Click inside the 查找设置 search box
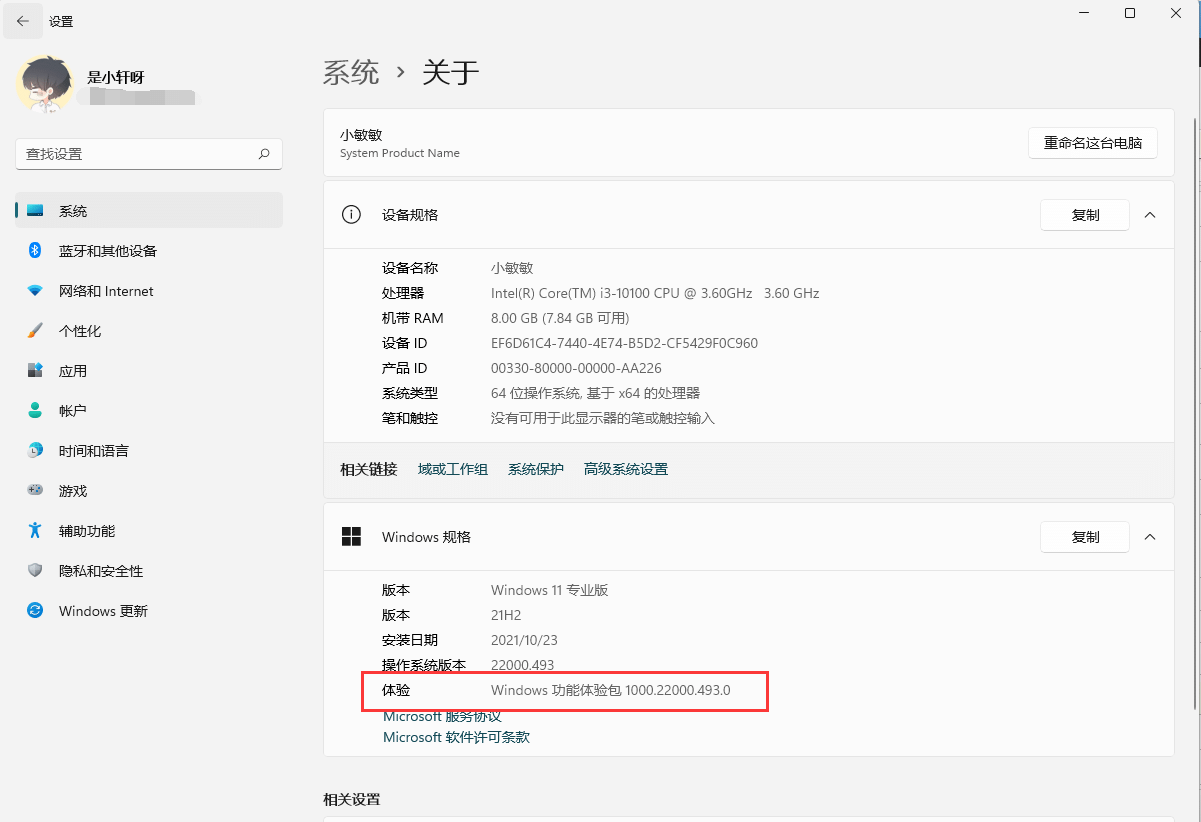 (148, 153)
